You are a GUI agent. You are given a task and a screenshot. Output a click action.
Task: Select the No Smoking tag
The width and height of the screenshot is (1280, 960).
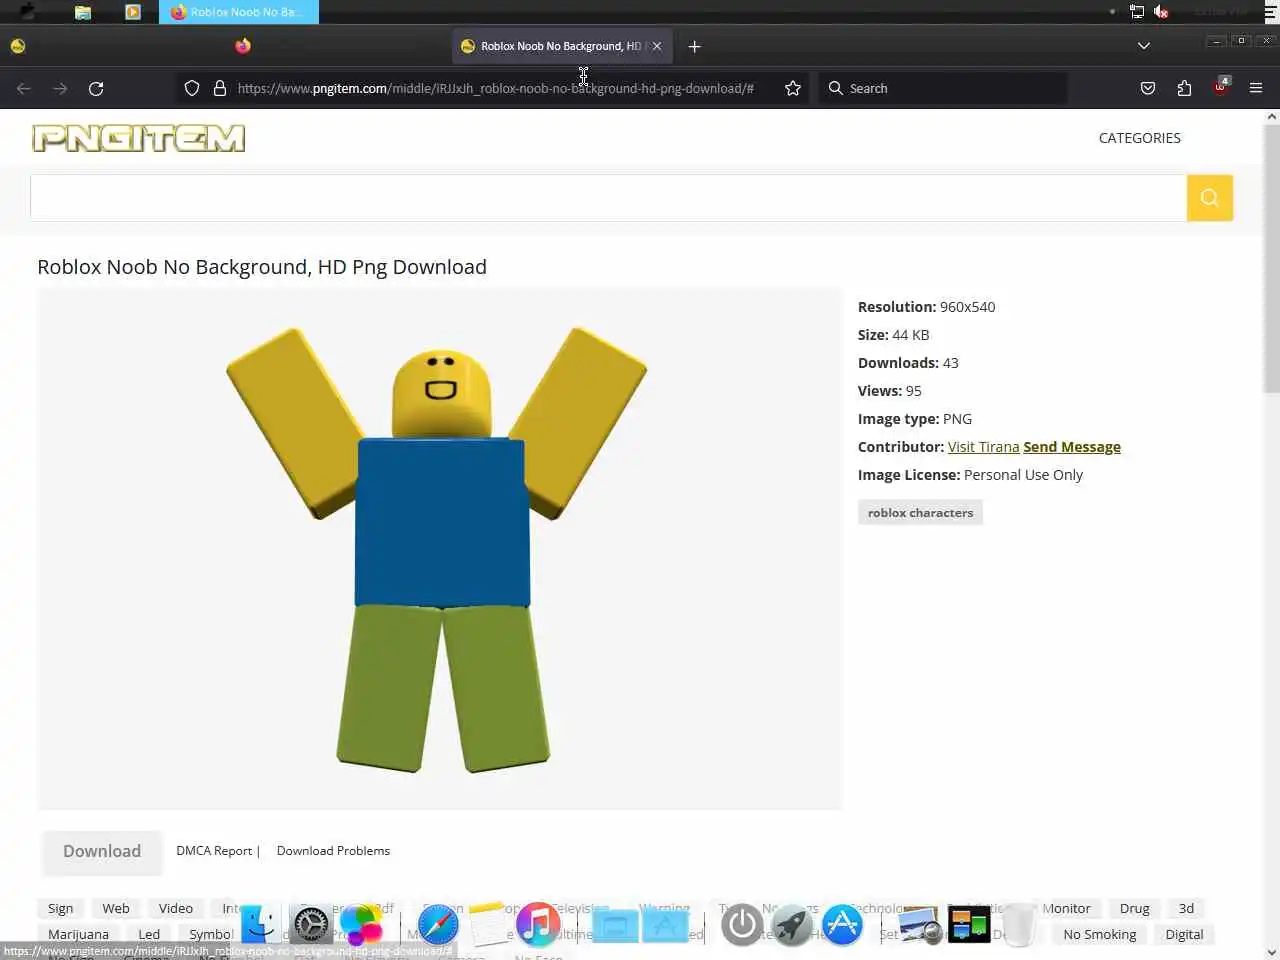pyautogui.click(x=1099, y=934)
